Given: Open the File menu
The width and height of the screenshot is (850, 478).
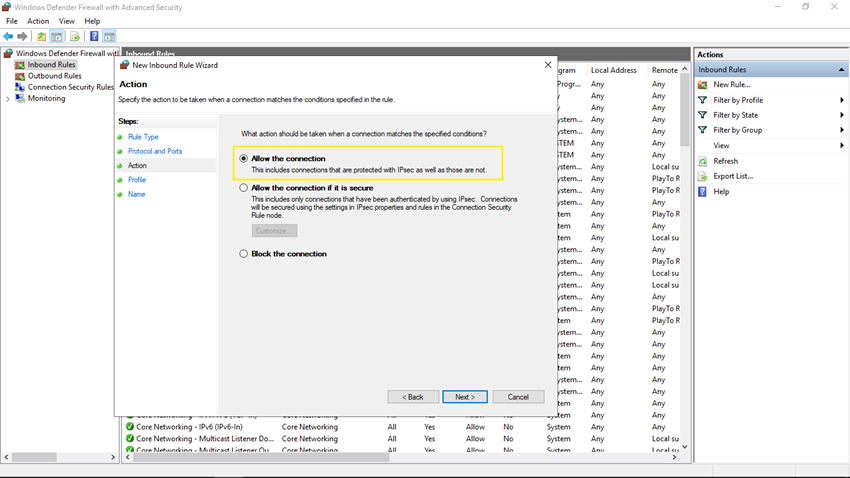Looking at the screenshot, I should 11,21.
